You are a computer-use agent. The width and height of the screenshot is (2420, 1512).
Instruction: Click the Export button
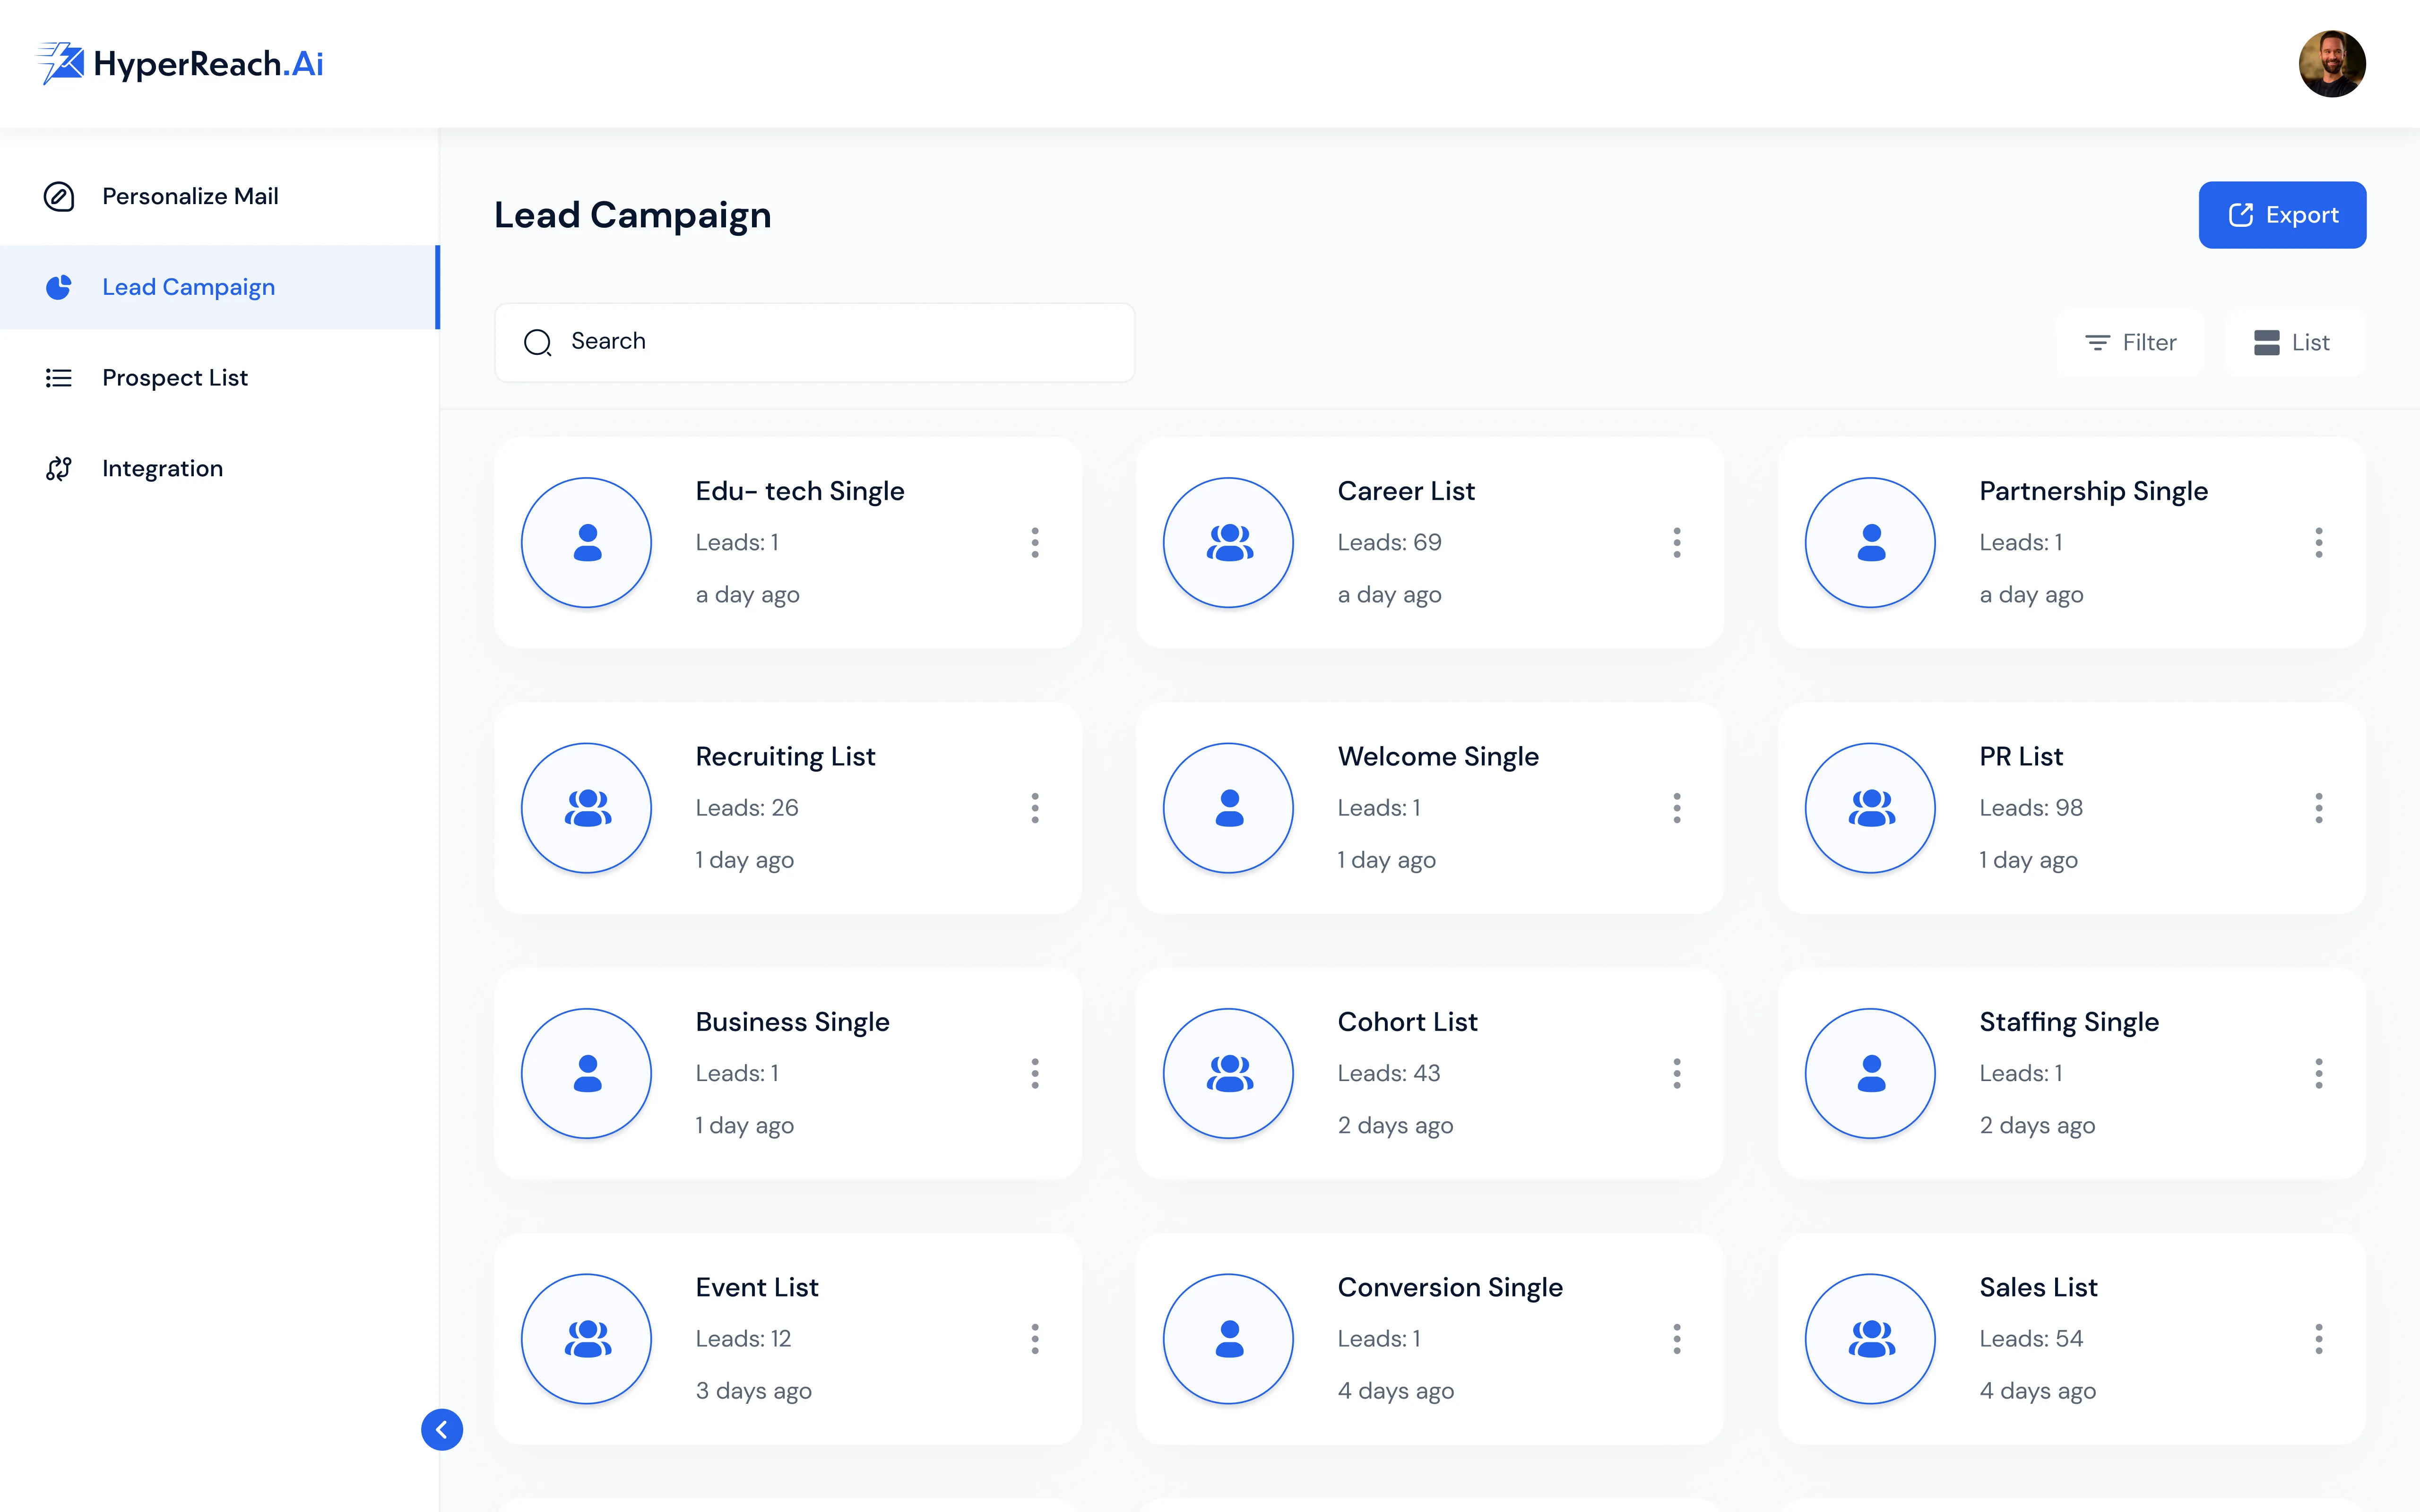click(2281, 215)
